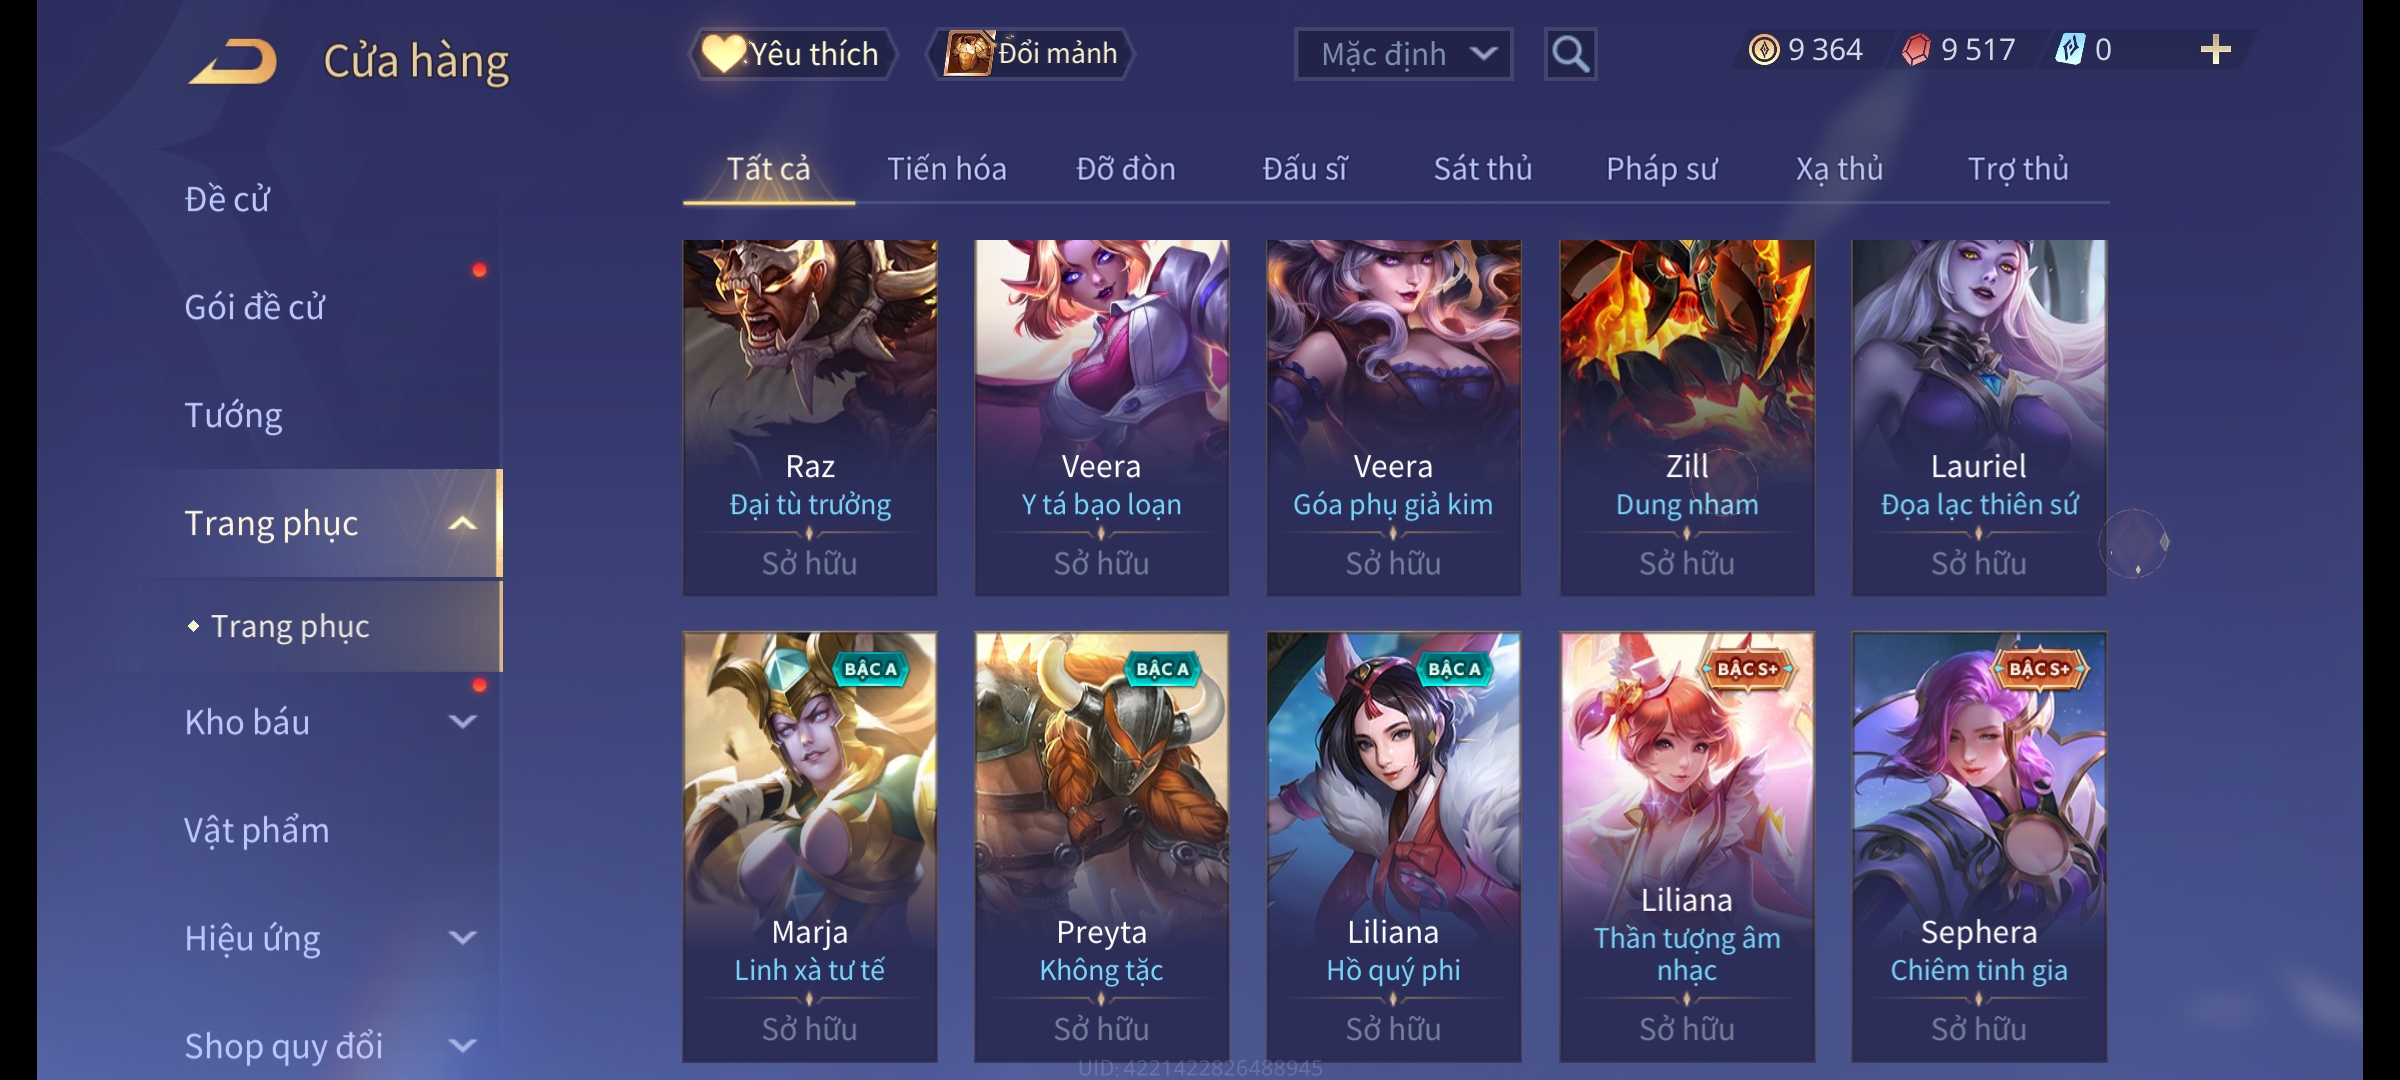Tap the blue voucher ticket icon
This screenshot has width=2400, height=1080.
[x=2070, y=50]
